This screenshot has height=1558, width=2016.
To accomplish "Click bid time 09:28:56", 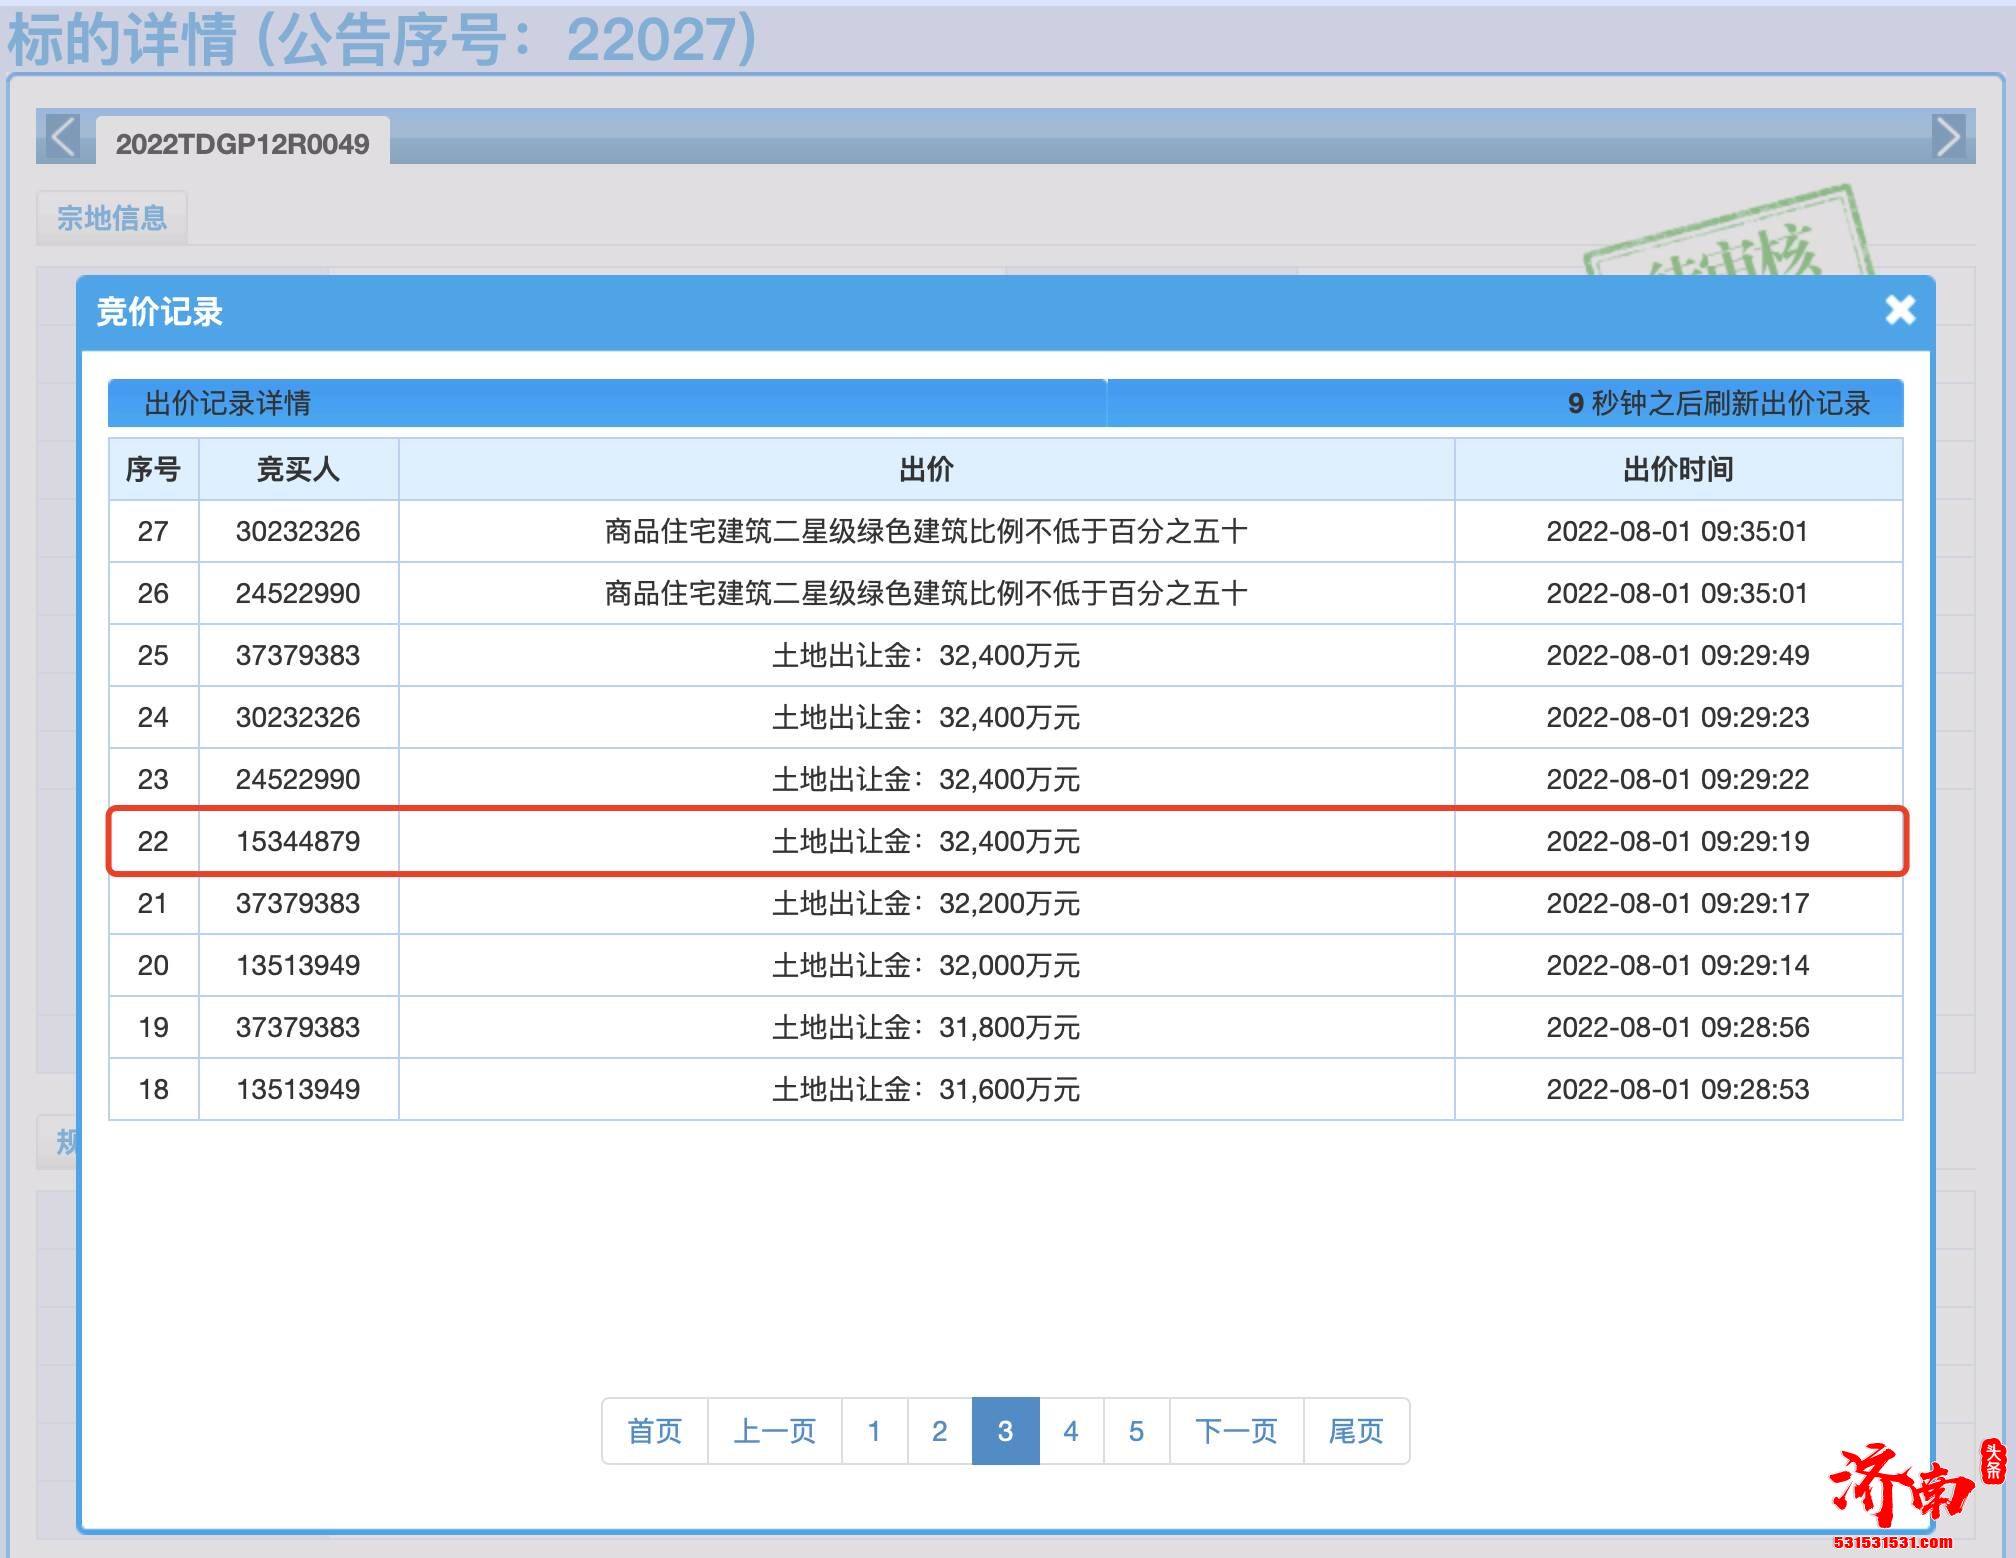I will tap(1678, 1027).
